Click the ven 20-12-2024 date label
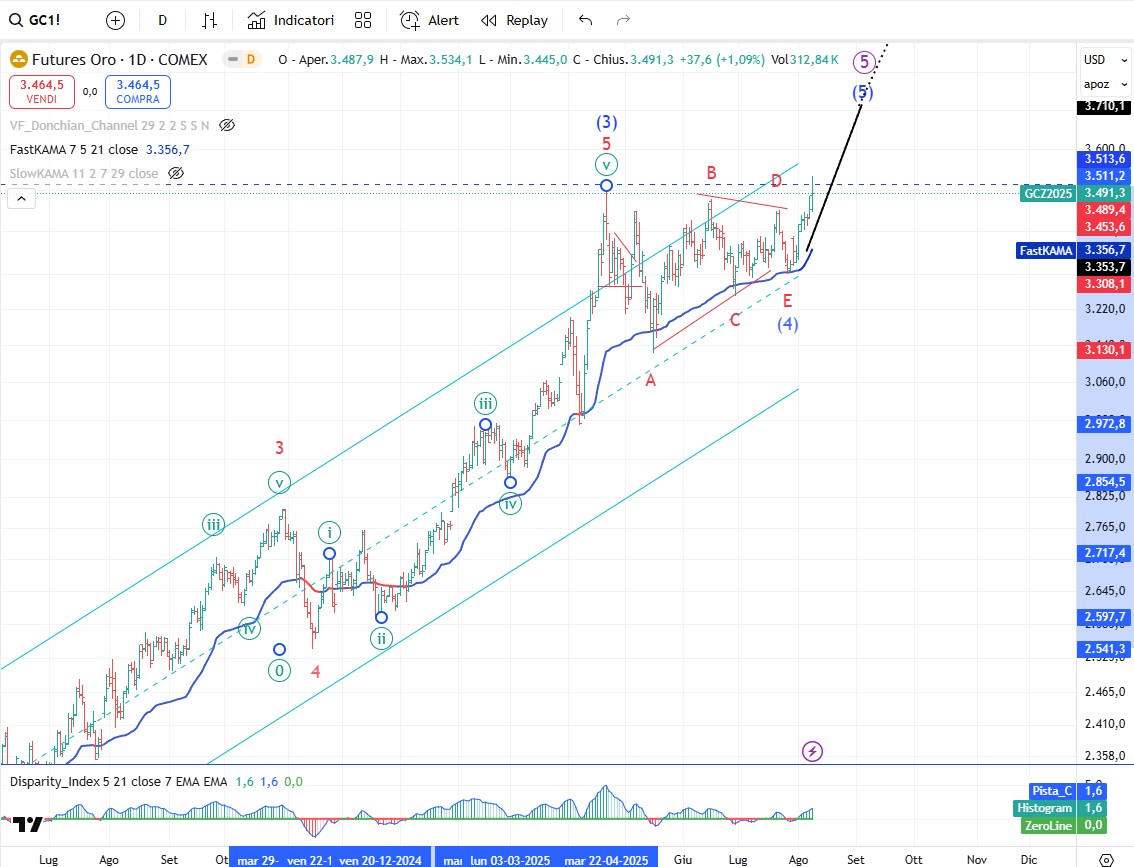The image size is (1134, 867). [380, 860]
